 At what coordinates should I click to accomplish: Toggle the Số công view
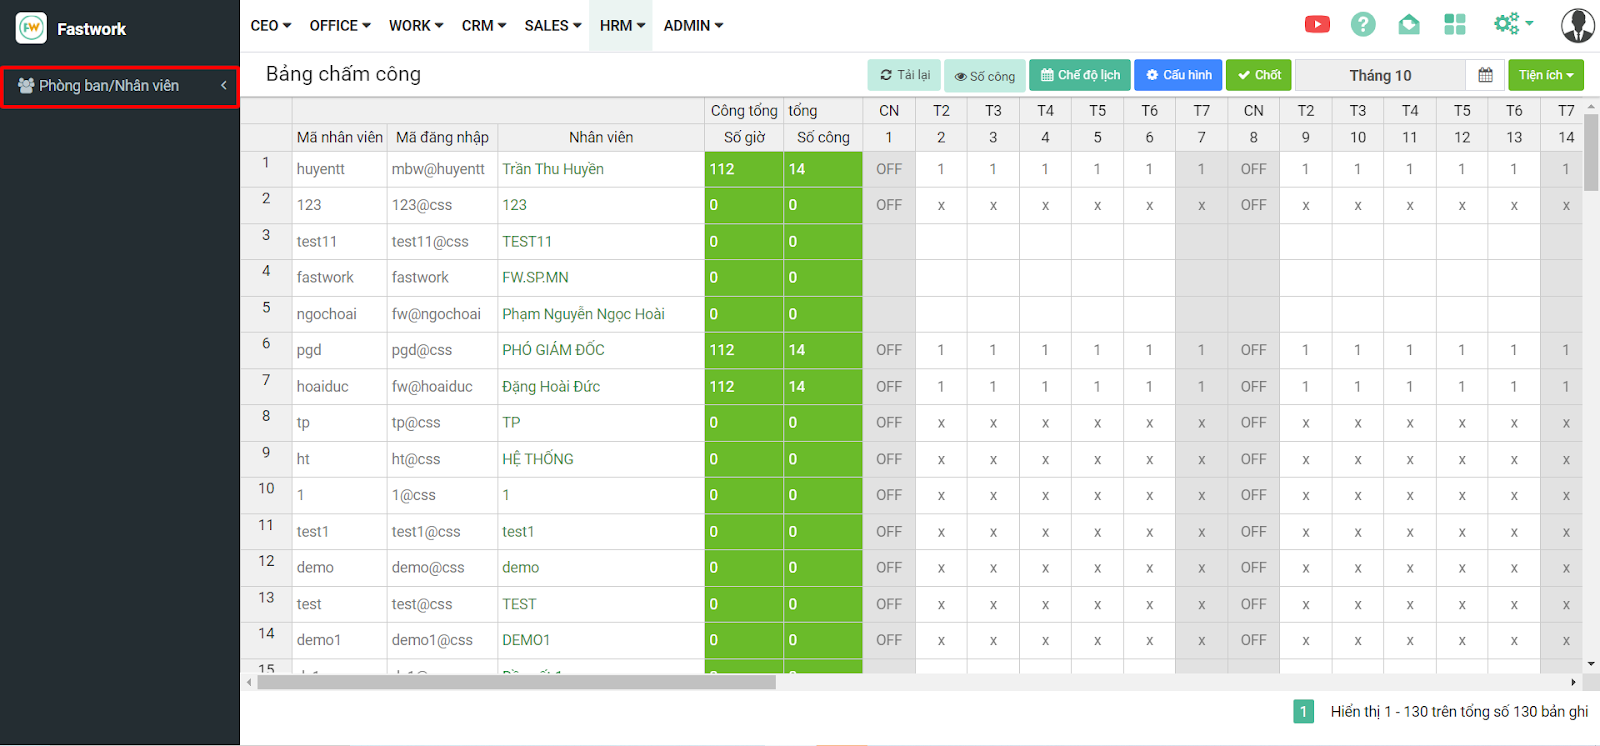(984, 76)
